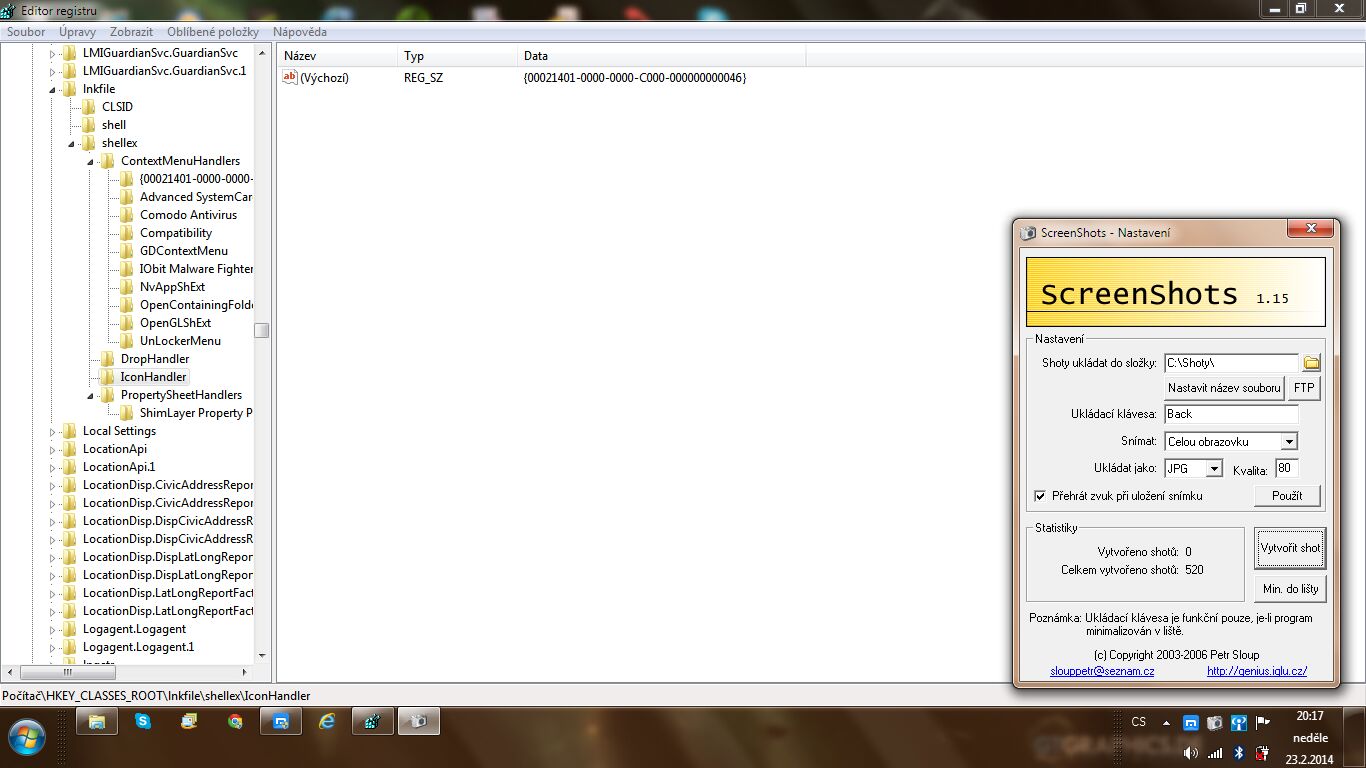Click the Registry Editor title bar icon
This screenshot has height=768, width=1366.
pyautogui.click(x=9, y=10)
